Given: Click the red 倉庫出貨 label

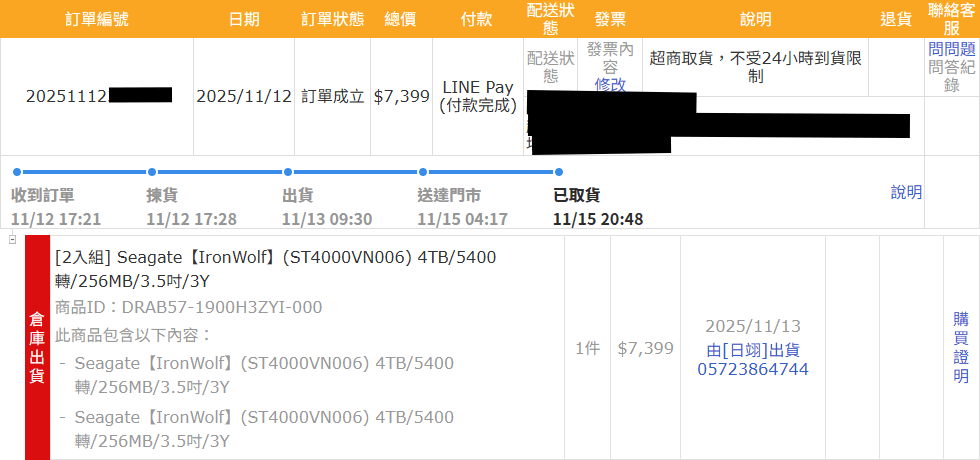Looking at the screenshot, I should 37,347.
